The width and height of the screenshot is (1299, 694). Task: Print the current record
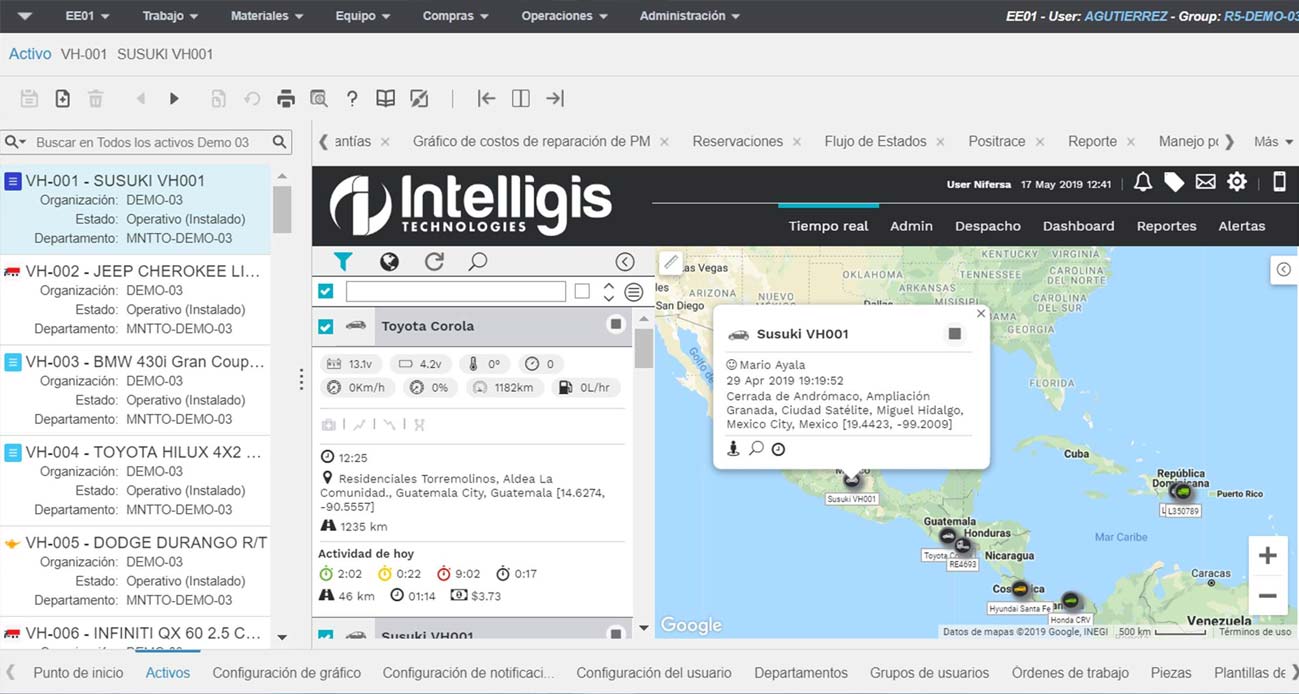[x=286, y=98]
